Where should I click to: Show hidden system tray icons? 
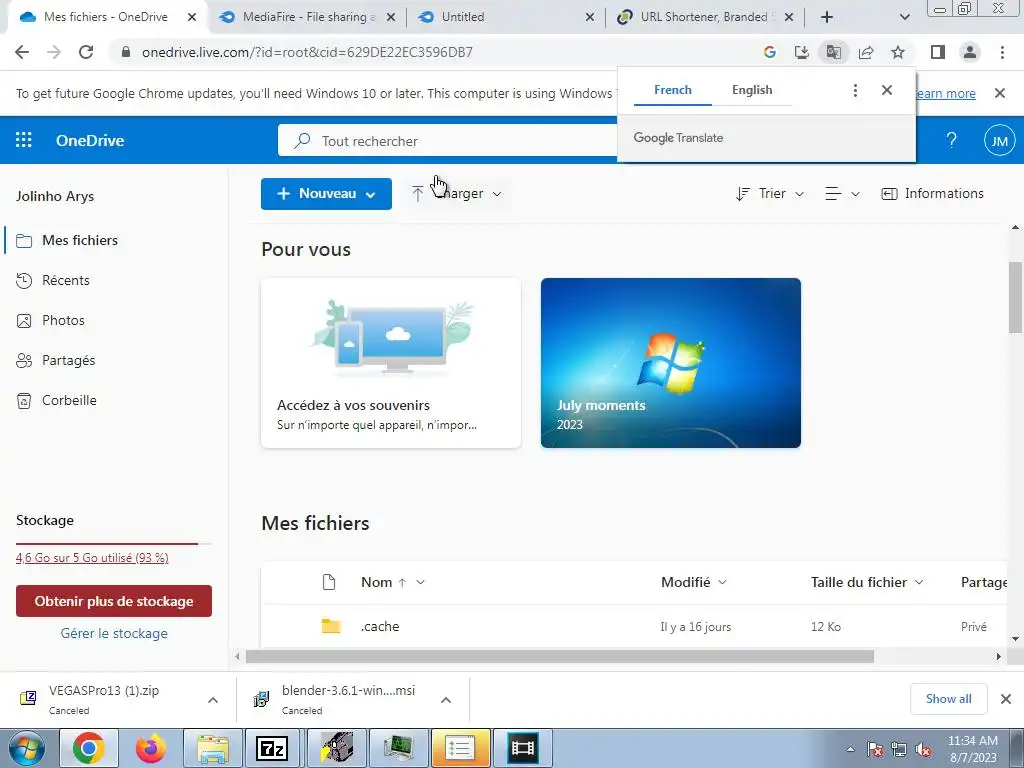tap(850, 750)
